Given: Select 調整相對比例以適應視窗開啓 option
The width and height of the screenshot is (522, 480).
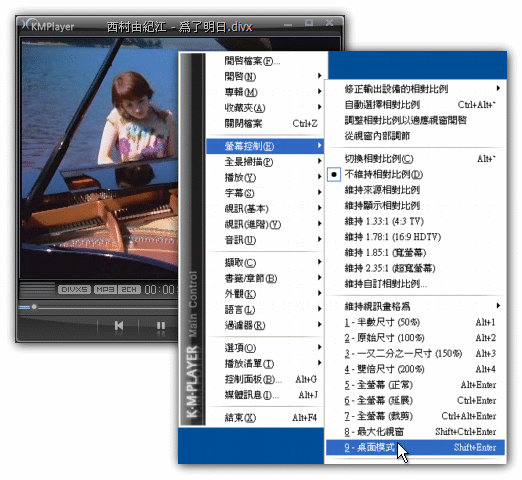Looking at the screenshot, I should (x=415, y=120).
